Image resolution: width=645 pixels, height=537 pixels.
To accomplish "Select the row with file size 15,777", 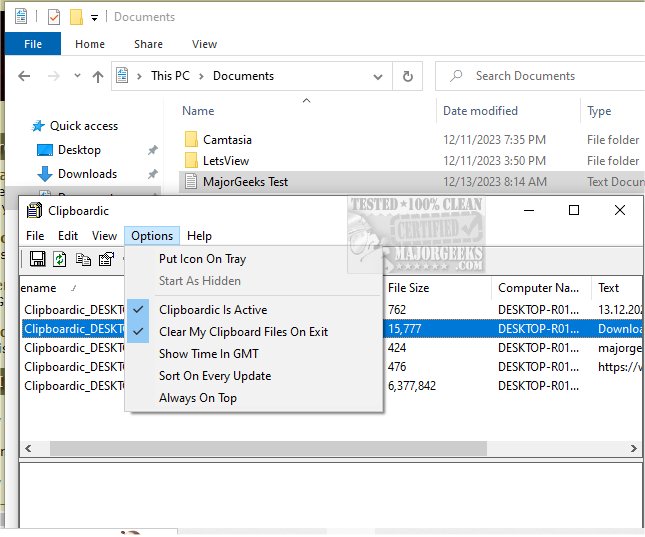I will click(332, 329).
